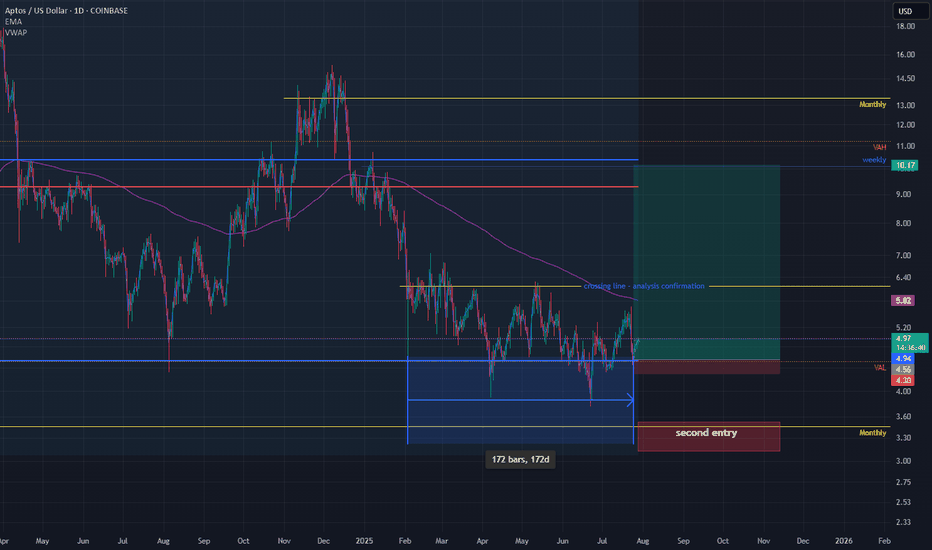Viewport: 932px width, 550px height.
Task: Click the "172 bars, 172d" range label
Action: coord(520,459)
